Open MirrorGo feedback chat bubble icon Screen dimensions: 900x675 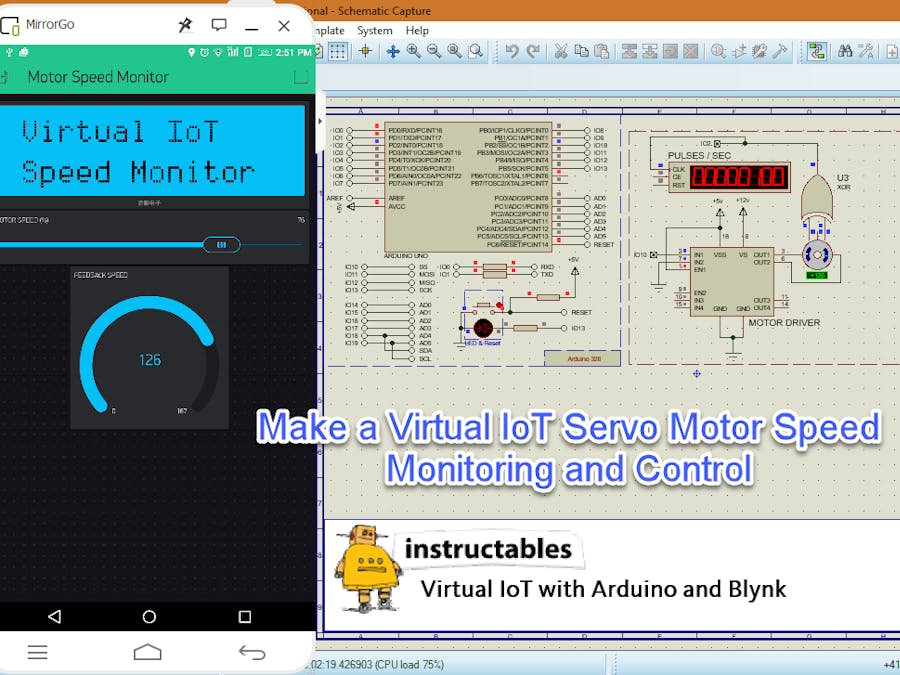219,25
